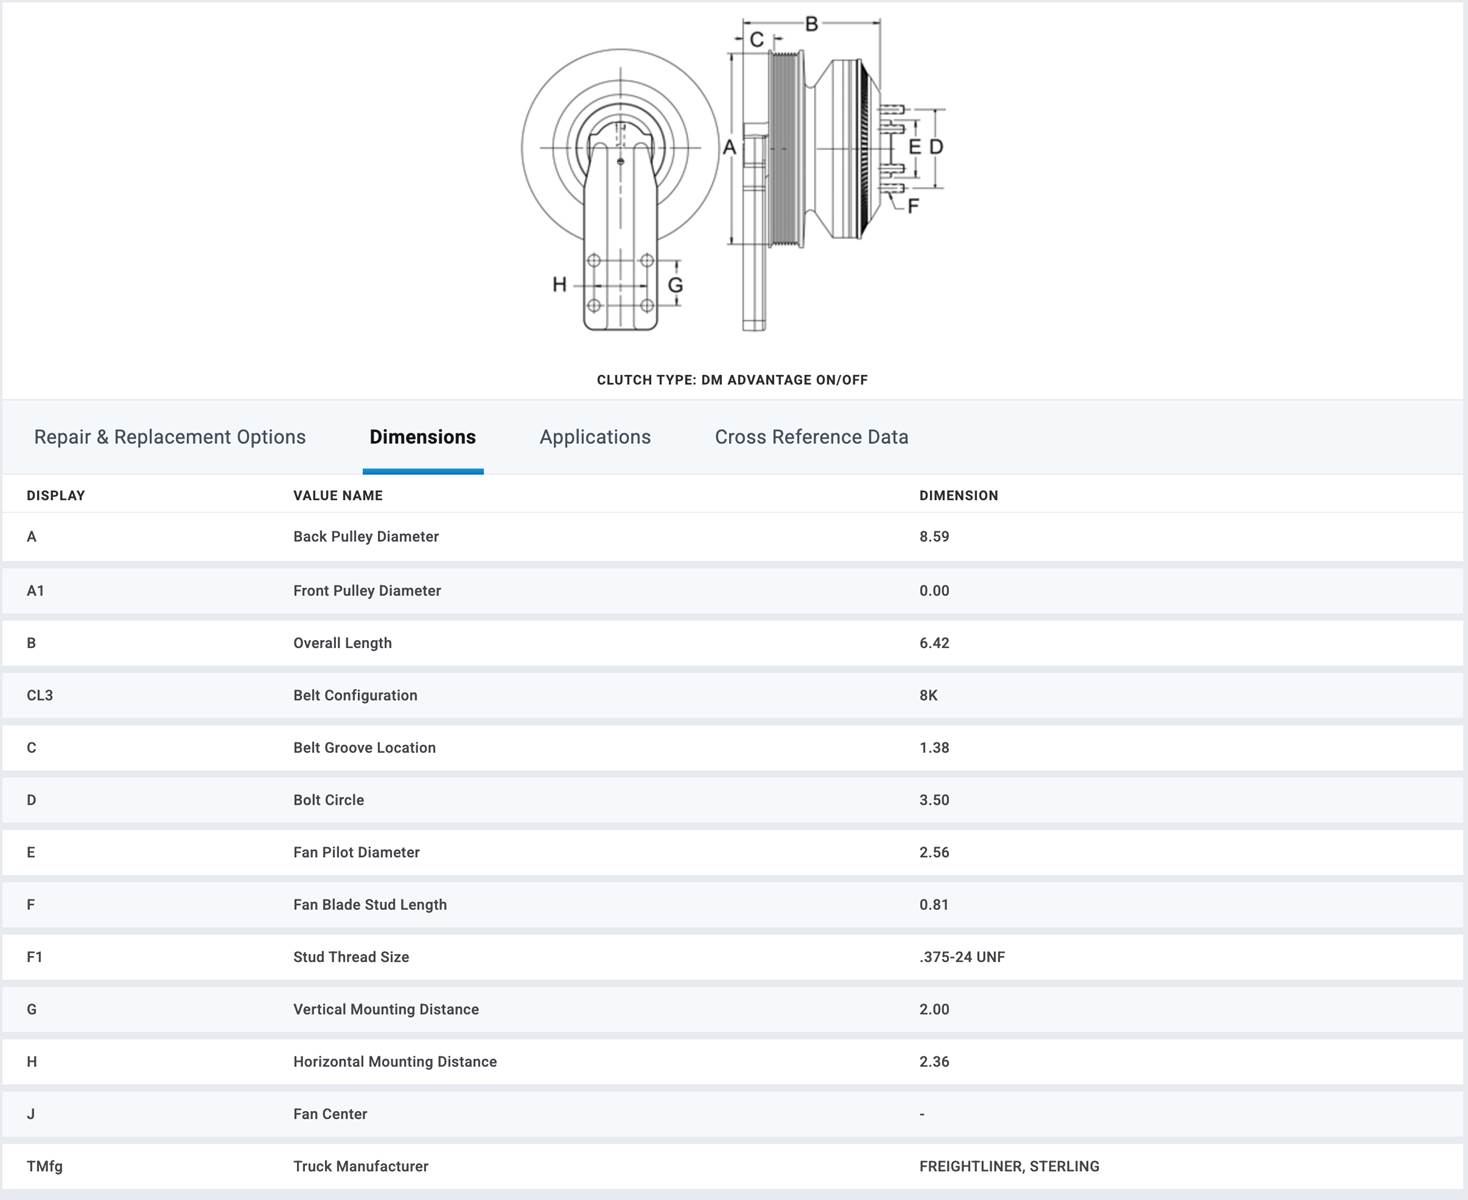This screenshot has height=1200, width=1468.
Task: Click the DIMENSION column header
Action: click(959, 495)
